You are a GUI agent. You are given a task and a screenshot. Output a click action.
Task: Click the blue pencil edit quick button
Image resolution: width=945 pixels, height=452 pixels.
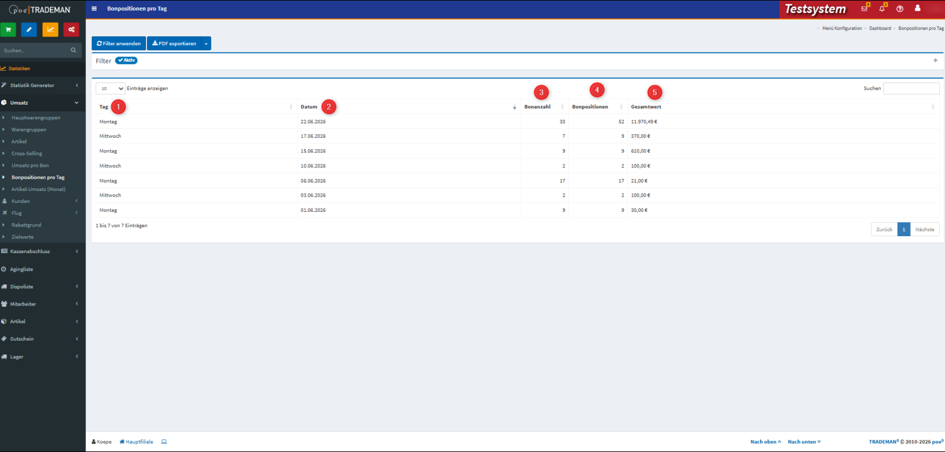tap(29, 30)
